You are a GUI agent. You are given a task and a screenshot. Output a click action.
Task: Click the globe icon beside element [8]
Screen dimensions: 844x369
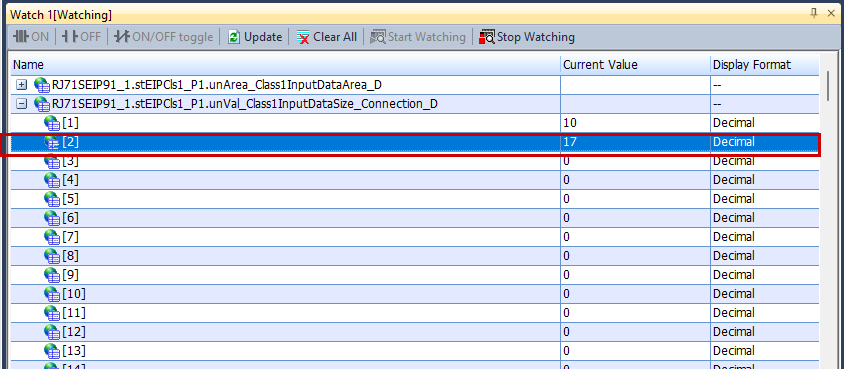click(52, 256)
